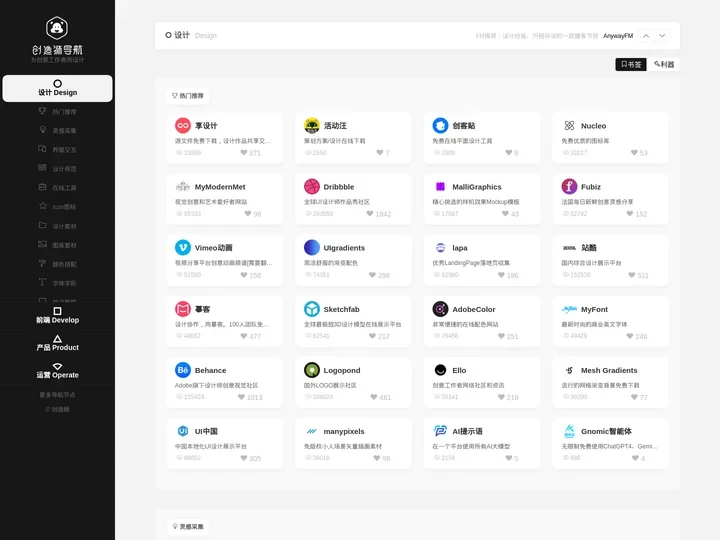
Task: Click the Gnomic智能体 logo
Action: (x=569, y=431)
